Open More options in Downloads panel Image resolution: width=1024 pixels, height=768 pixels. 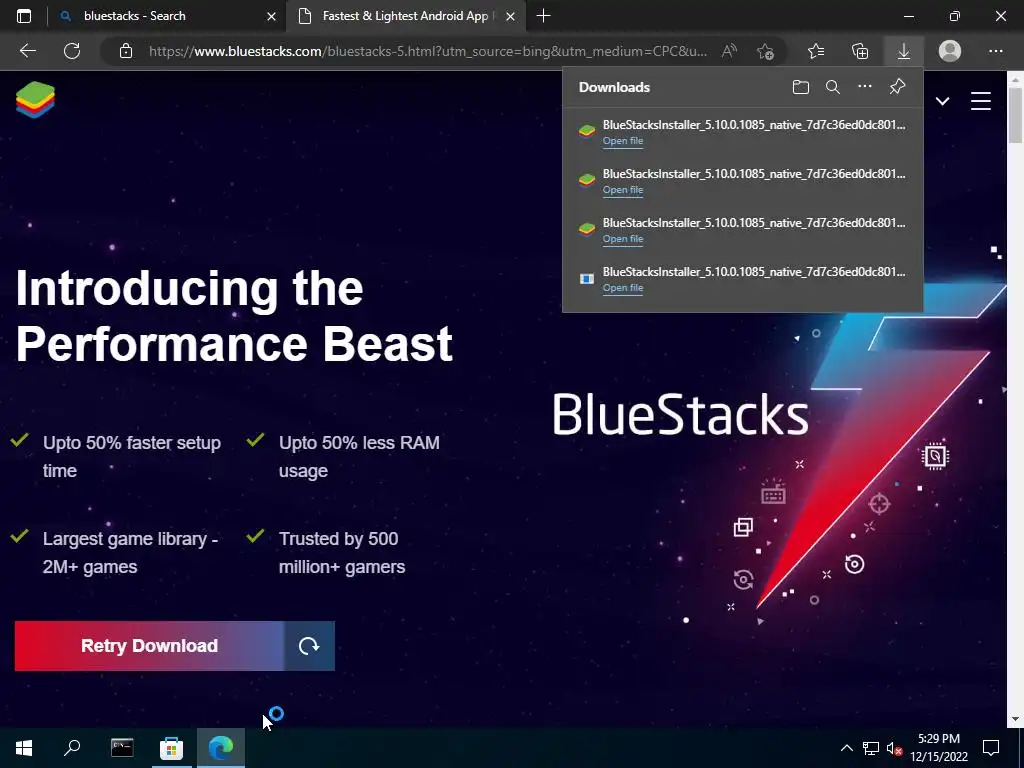(x=865, y=86)
